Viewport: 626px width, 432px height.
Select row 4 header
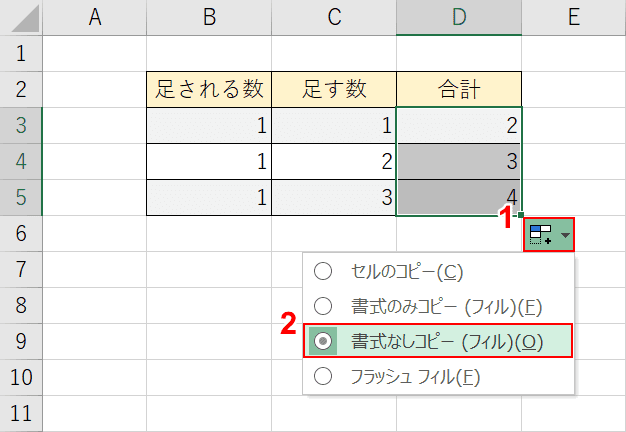tap(21, 161)
